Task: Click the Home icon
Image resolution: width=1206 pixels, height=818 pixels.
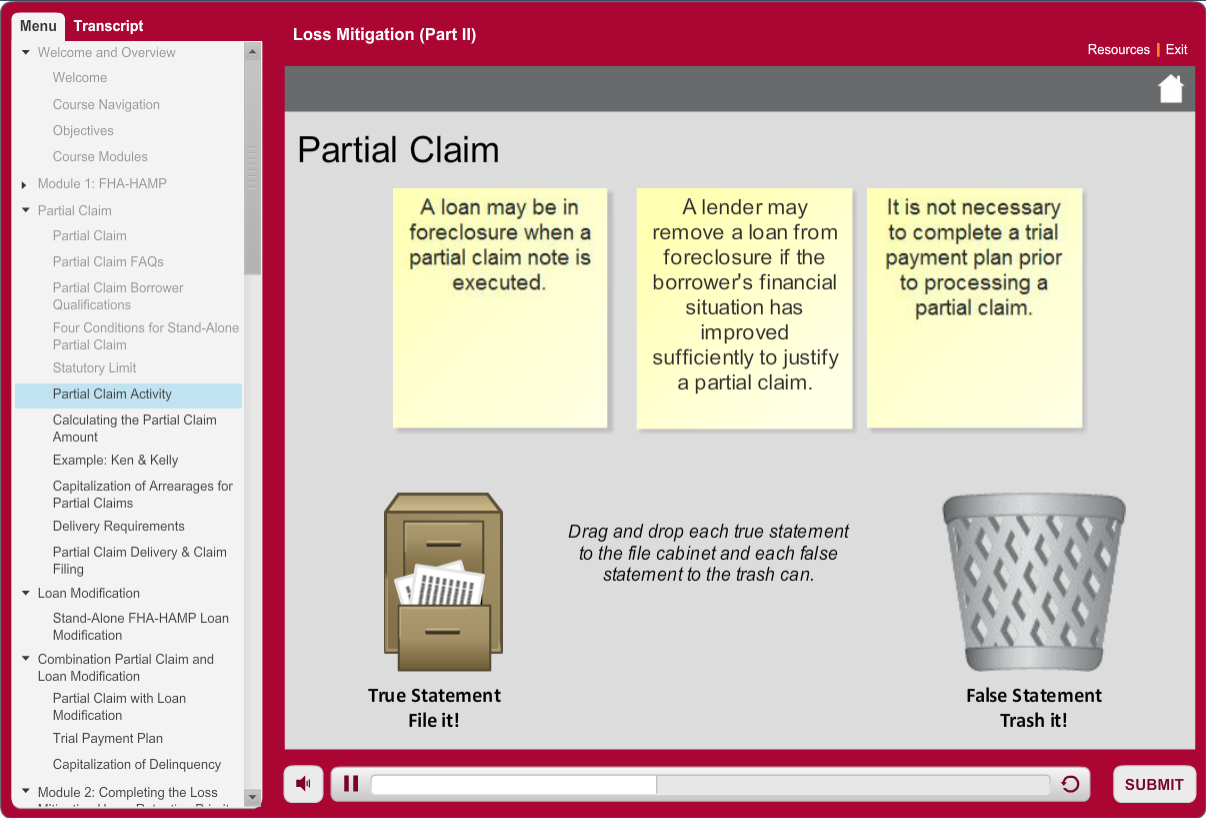Action: pos(1170,89)
